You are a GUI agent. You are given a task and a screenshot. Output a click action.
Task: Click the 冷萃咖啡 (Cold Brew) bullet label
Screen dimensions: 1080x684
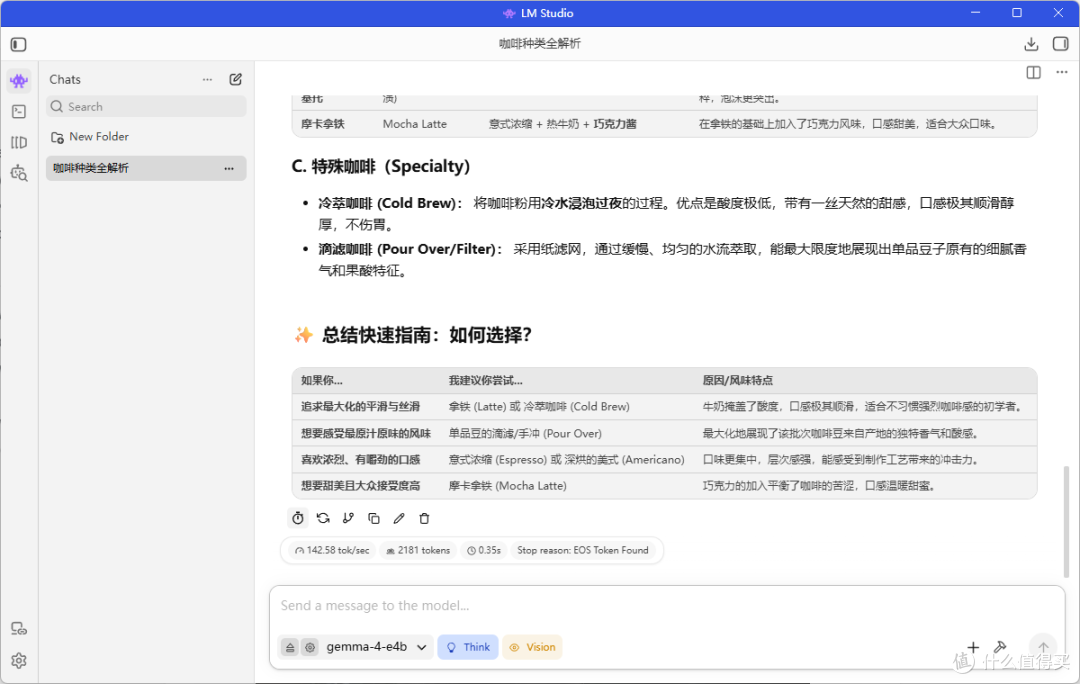tap(390, 203)
